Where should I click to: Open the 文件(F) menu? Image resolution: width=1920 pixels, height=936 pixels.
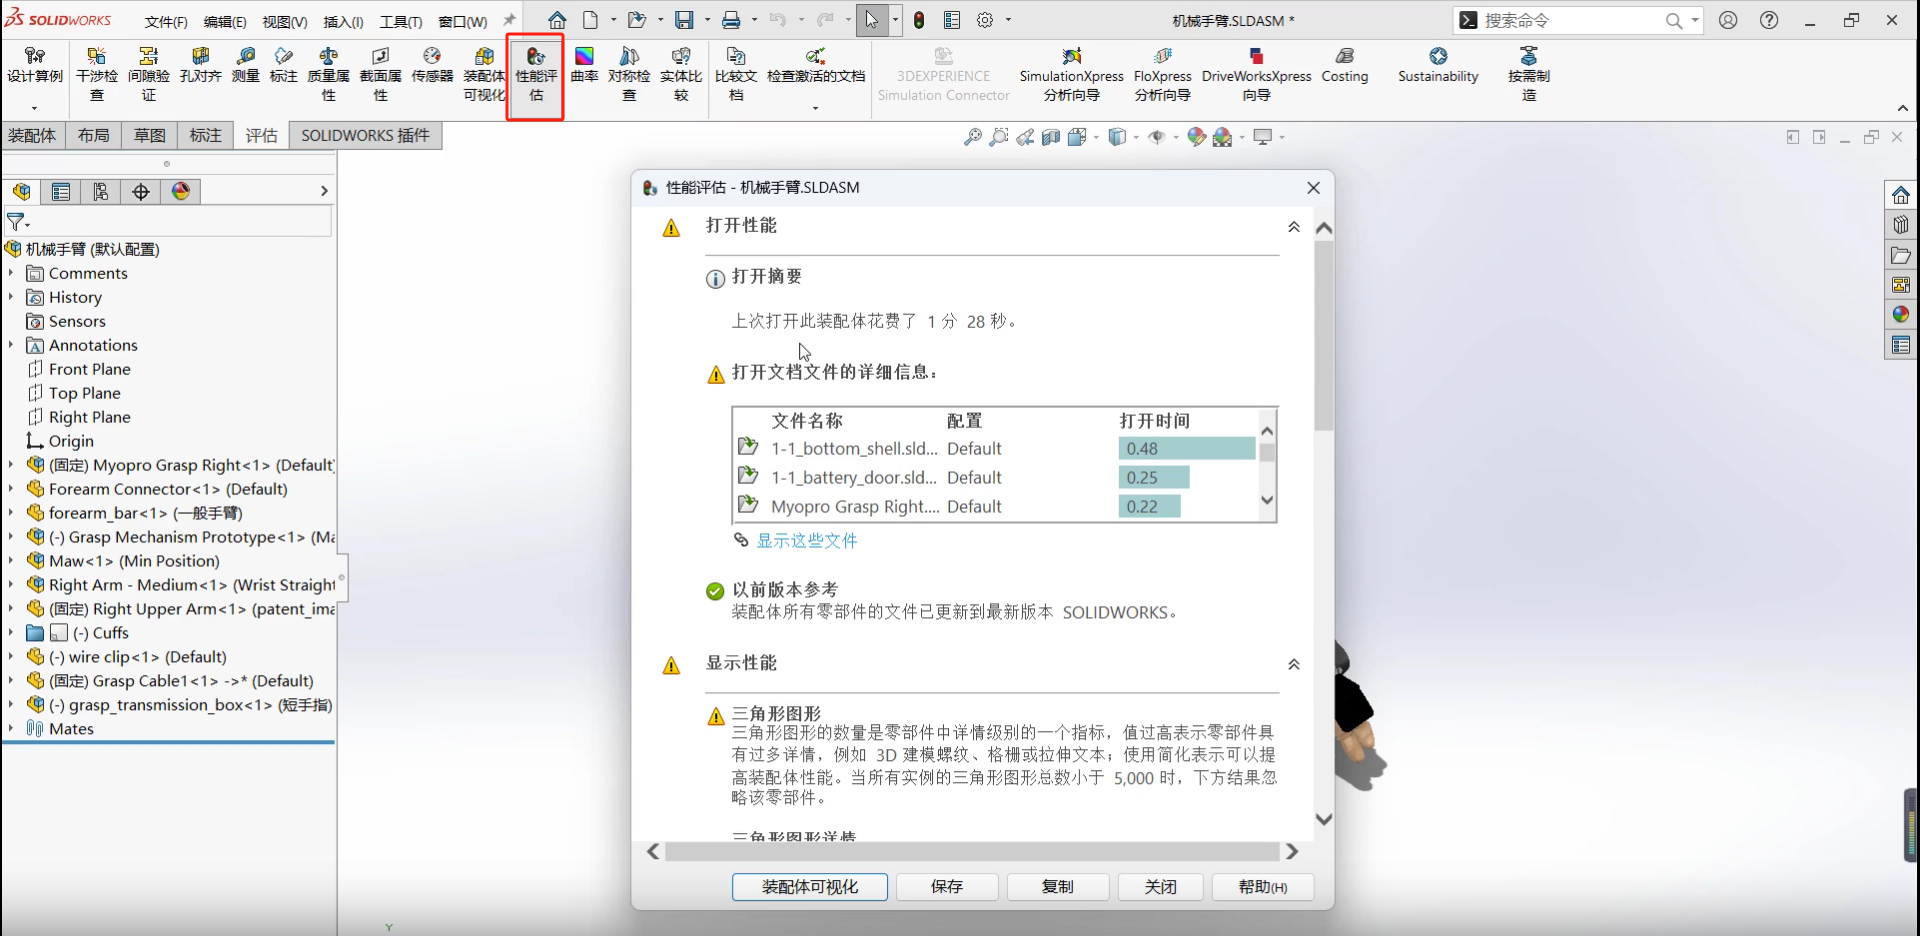coord(166,21)
